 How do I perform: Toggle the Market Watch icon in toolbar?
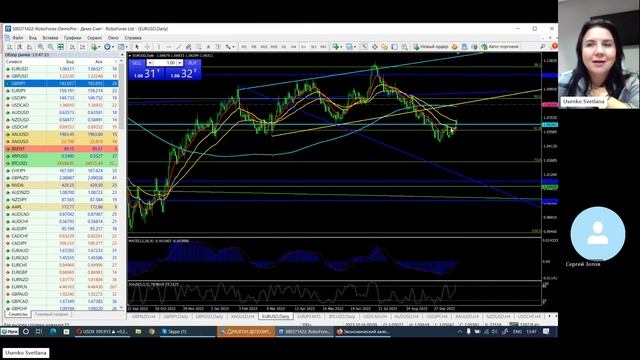click(365, 47)
